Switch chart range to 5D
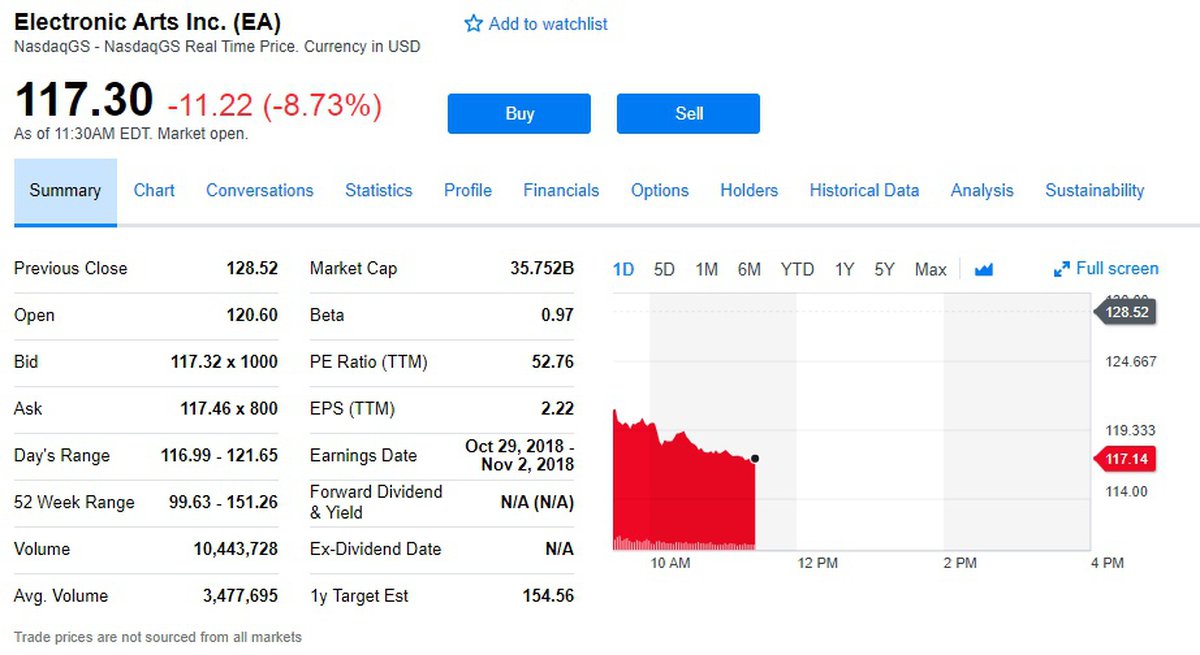1200x655 pixels. 664,269
